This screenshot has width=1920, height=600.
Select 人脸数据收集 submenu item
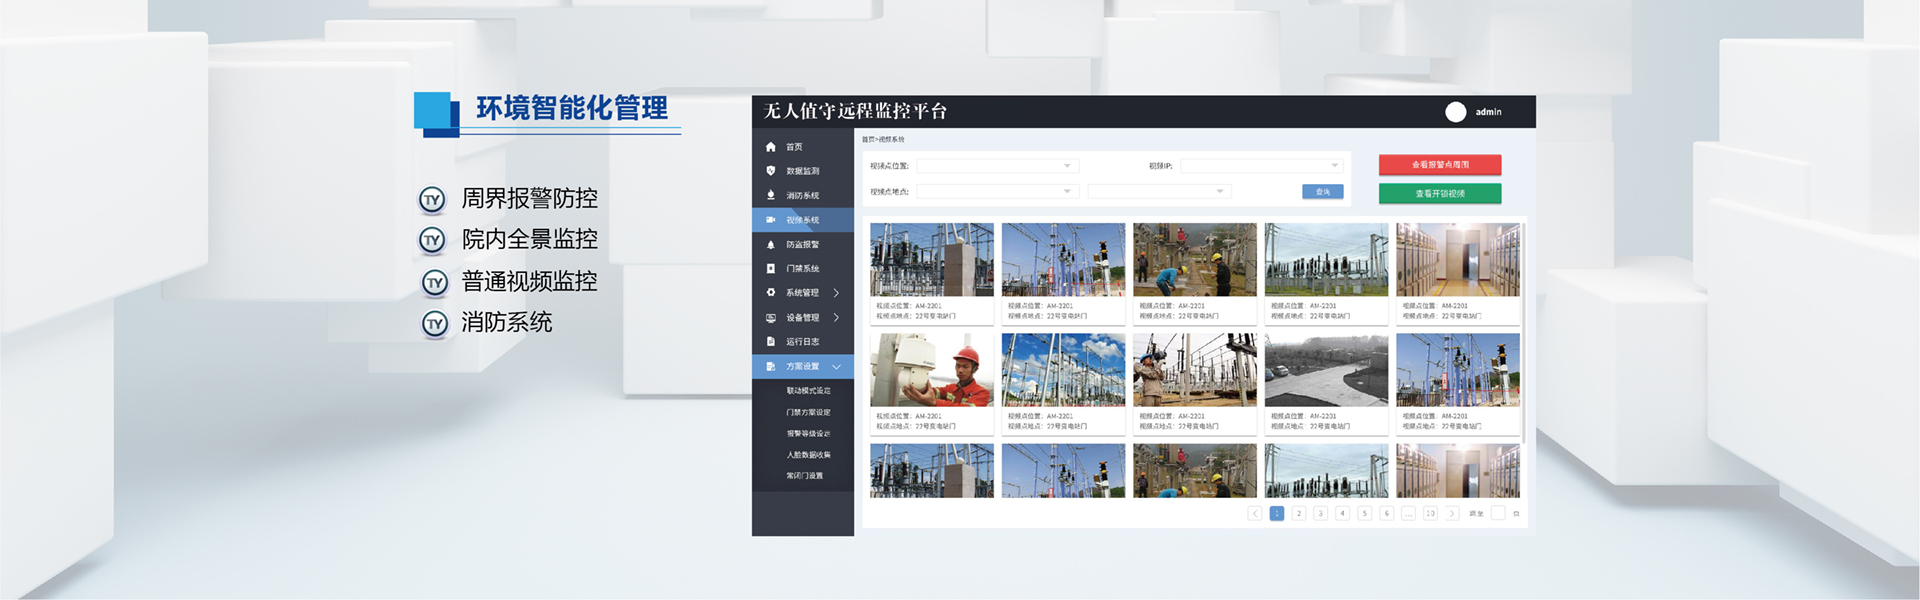pyautogui.click(x=808, y=455)
